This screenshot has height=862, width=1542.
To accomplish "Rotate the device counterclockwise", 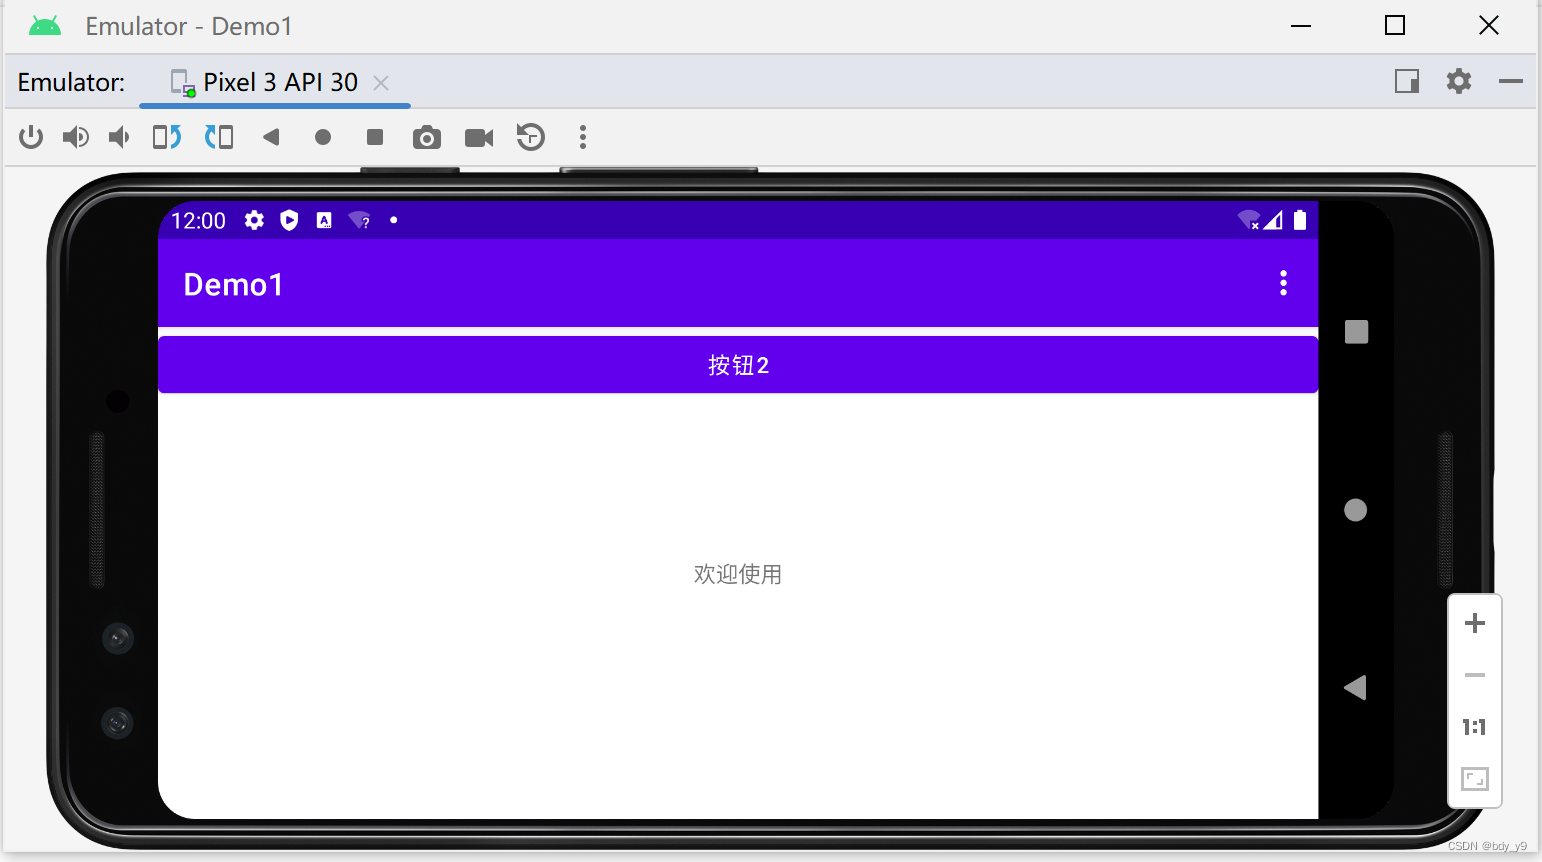I will [166, 137].
